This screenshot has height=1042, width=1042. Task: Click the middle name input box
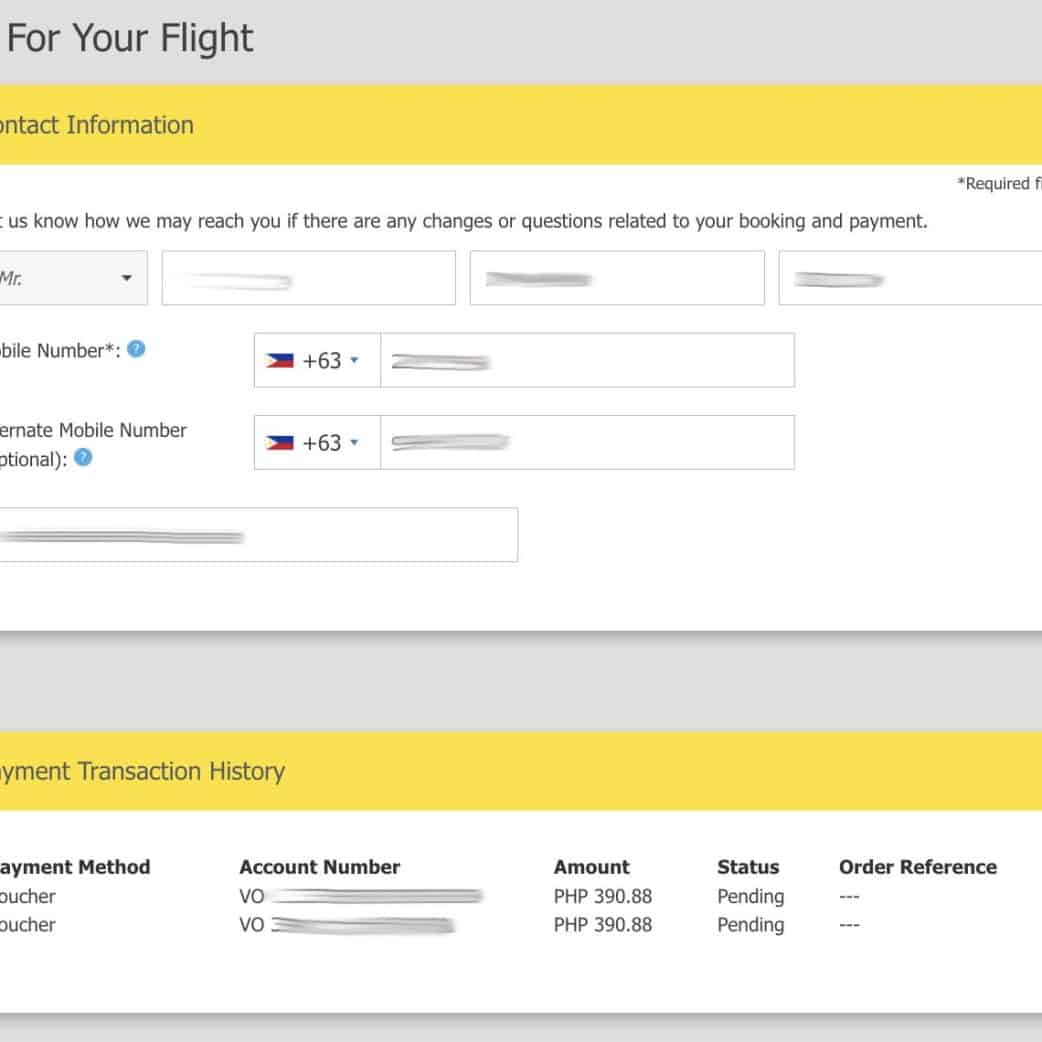(x=616, y=278)
